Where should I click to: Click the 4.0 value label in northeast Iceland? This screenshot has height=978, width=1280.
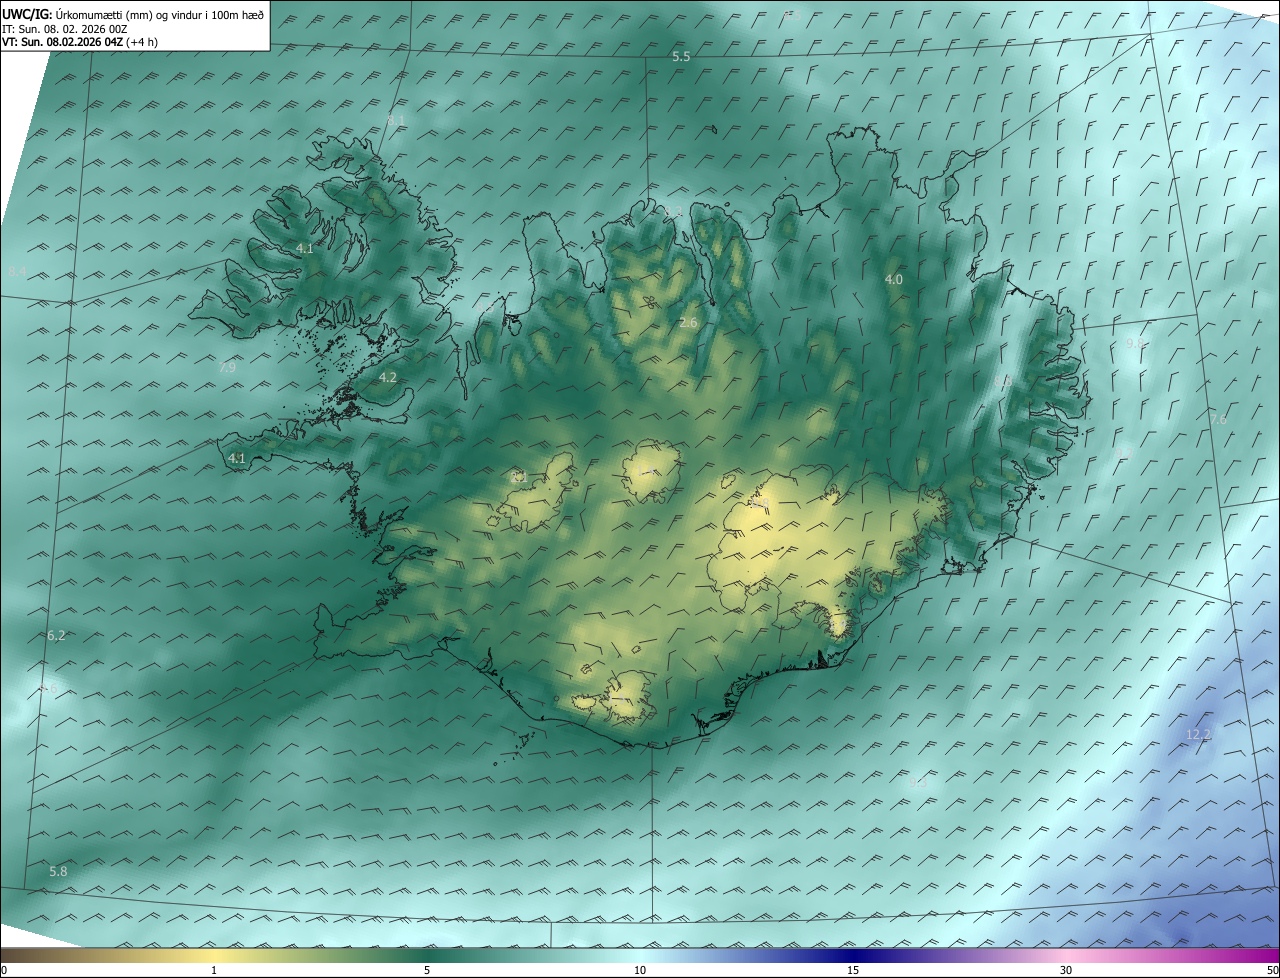[x=894, y=280]
